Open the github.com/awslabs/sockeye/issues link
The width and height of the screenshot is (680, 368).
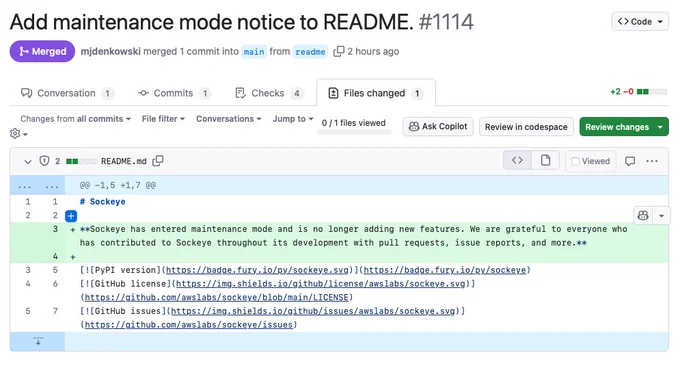pos(189,325)
